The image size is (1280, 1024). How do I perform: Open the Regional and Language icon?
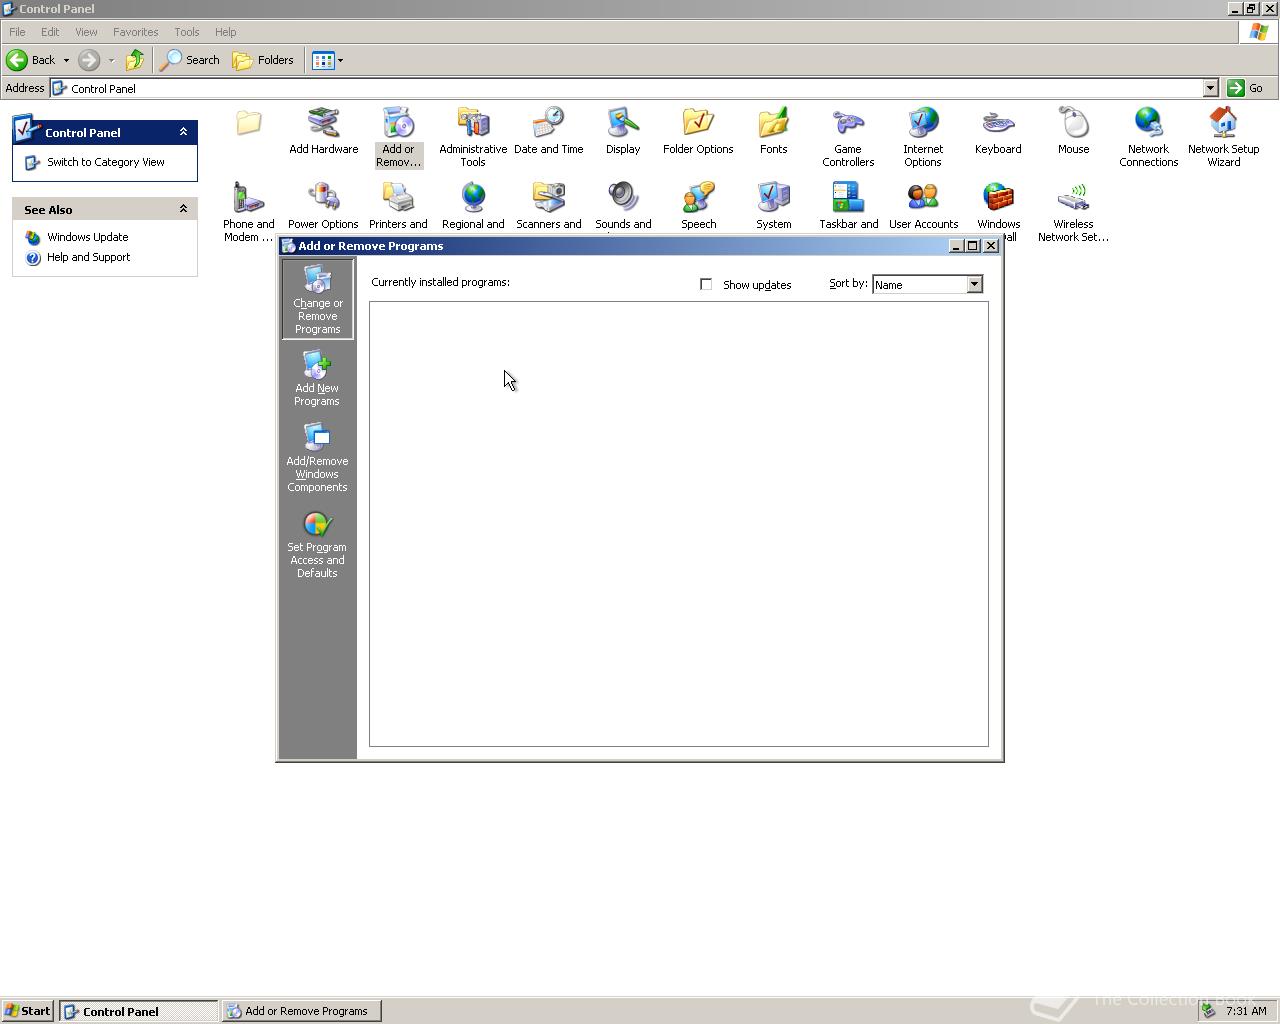[473, 206]
